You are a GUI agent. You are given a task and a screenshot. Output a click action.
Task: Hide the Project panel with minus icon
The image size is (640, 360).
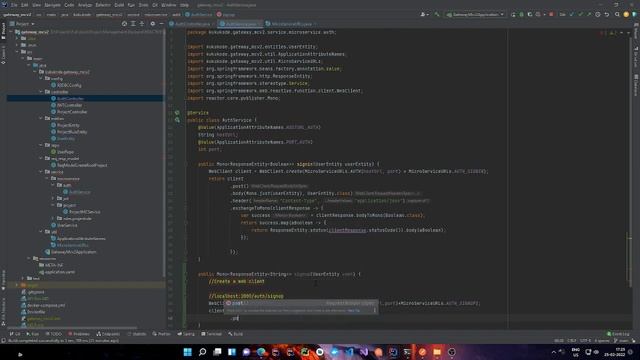161,24
